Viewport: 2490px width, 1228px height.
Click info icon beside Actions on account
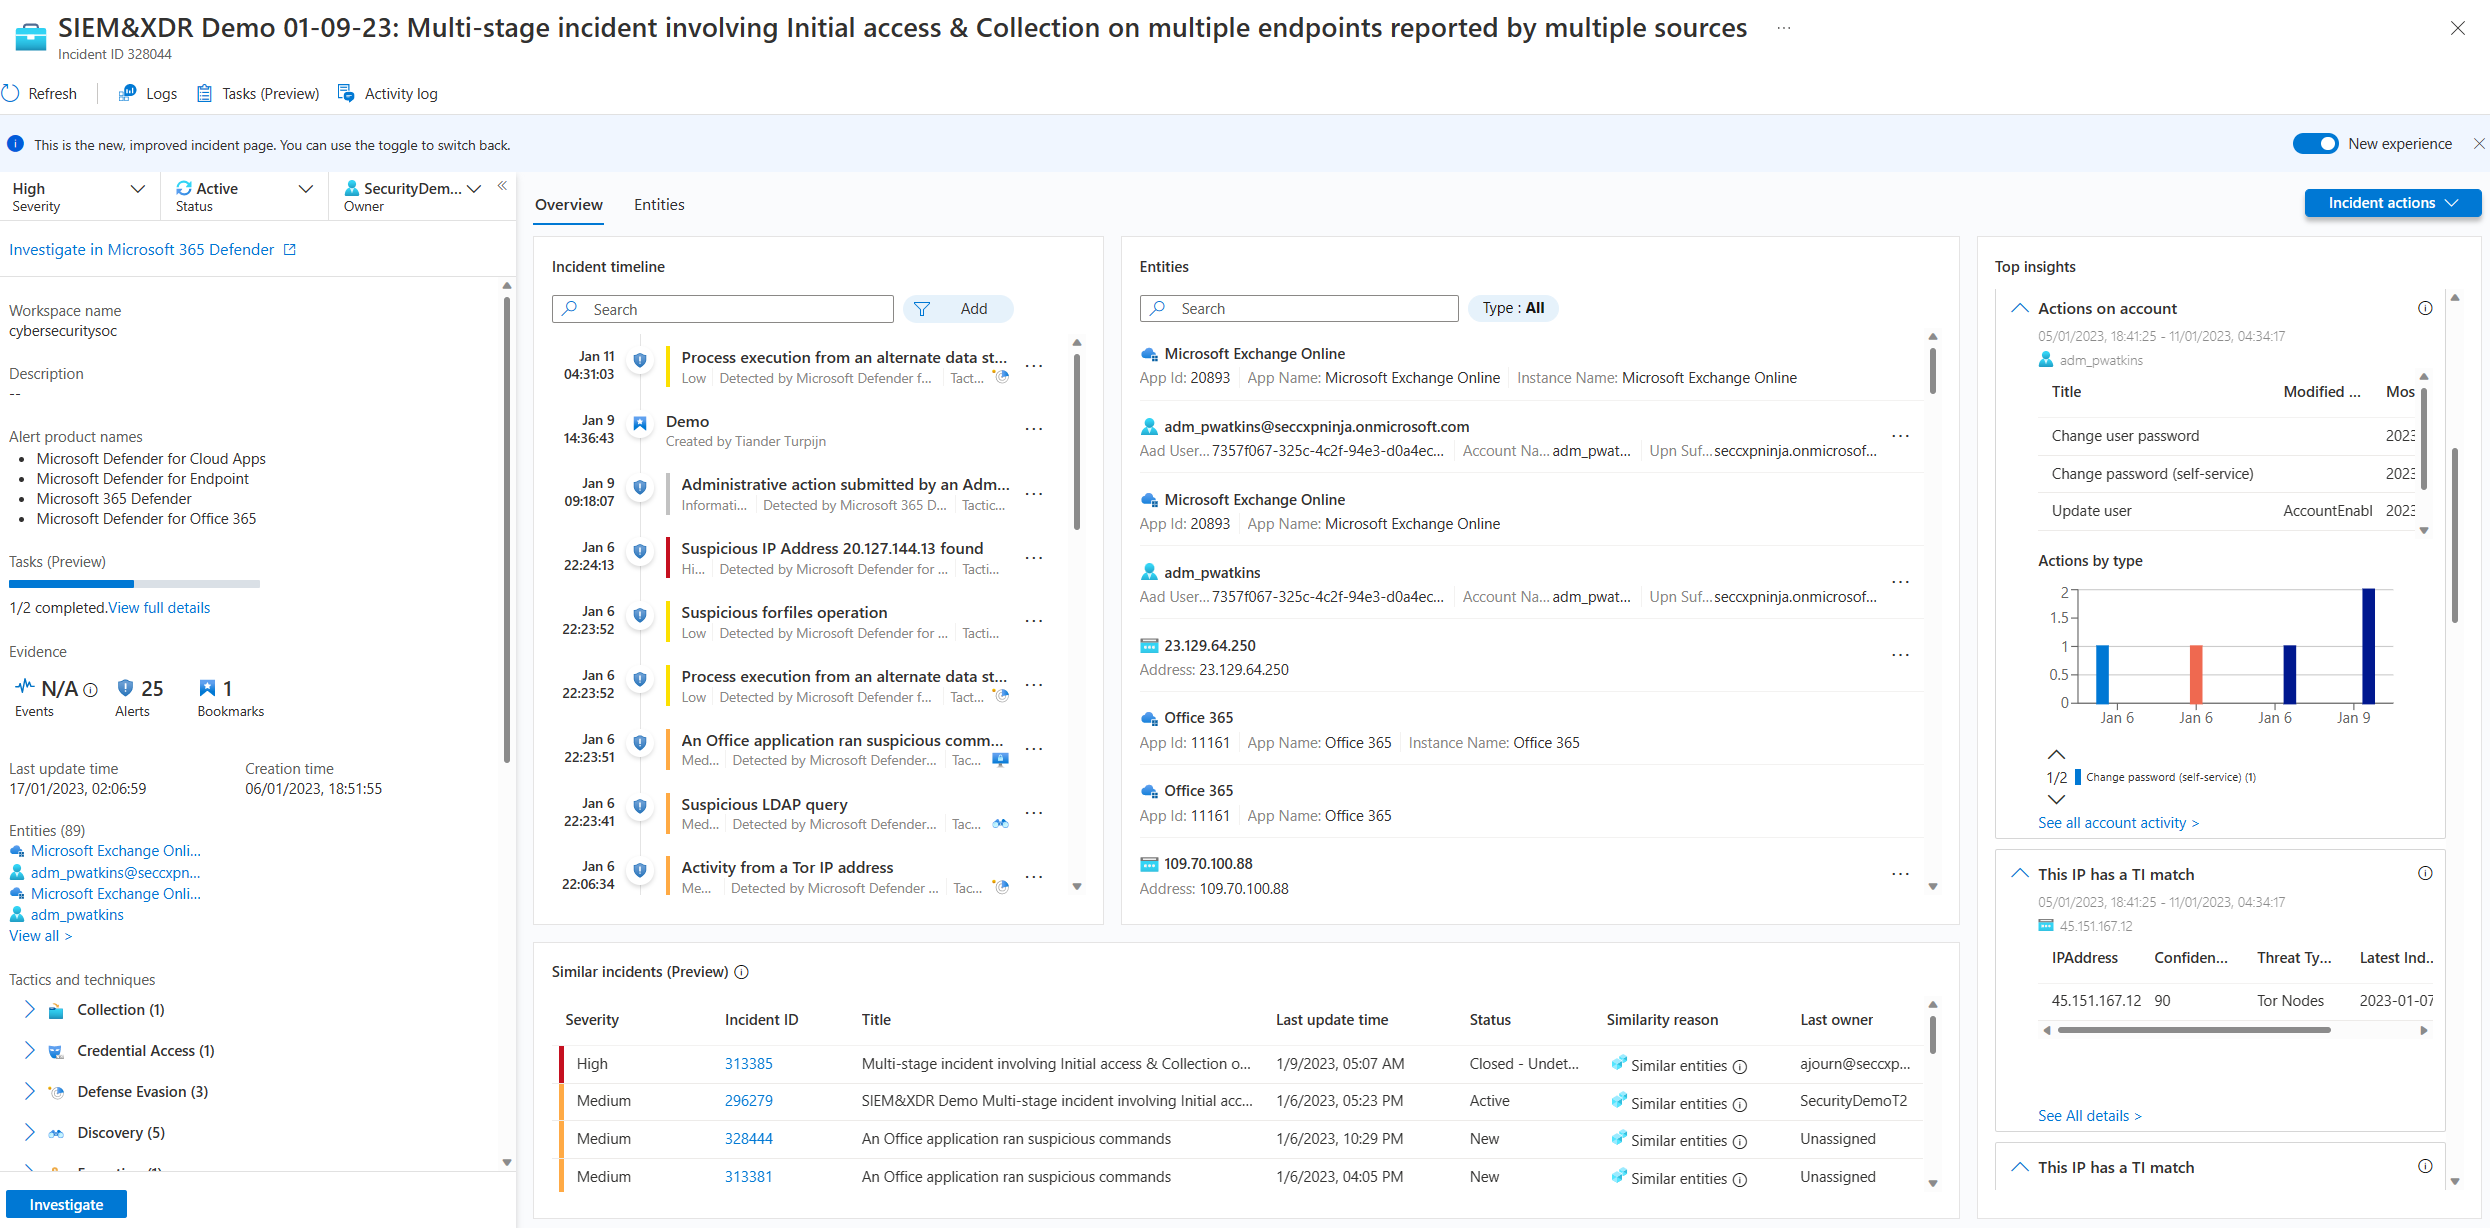point(2424,309)
